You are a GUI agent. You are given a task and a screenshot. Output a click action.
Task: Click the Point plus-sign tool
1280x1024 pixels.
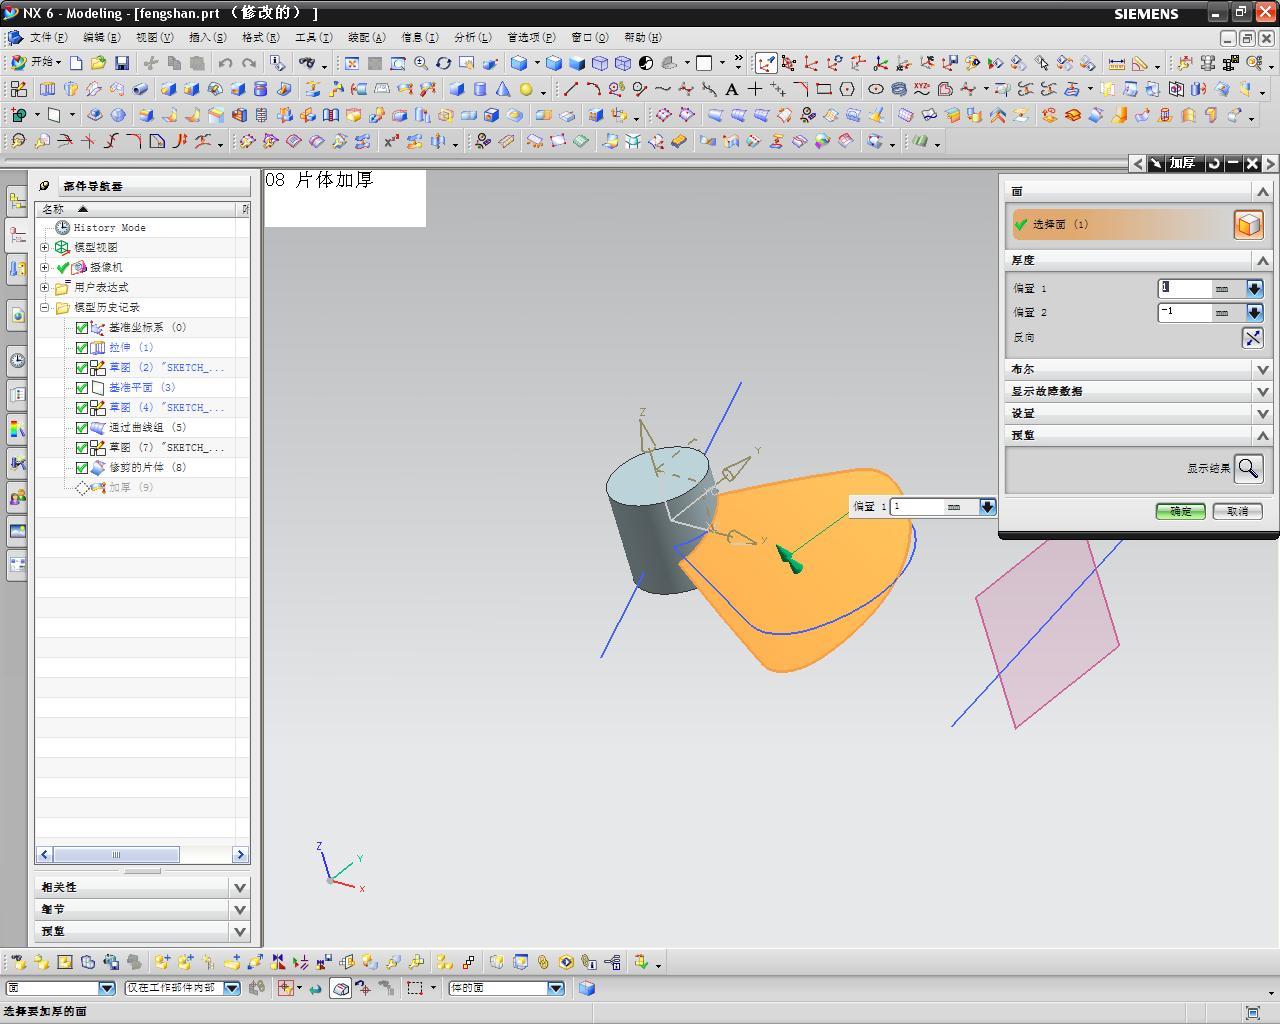coord(755,89)
